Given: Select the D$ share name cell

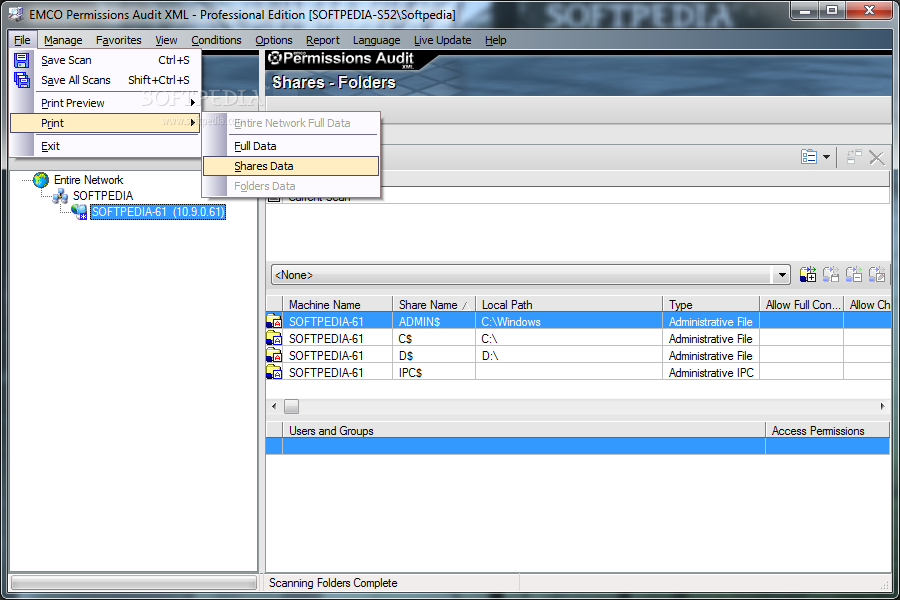Looking at the screenshot, I should [434, 355].
